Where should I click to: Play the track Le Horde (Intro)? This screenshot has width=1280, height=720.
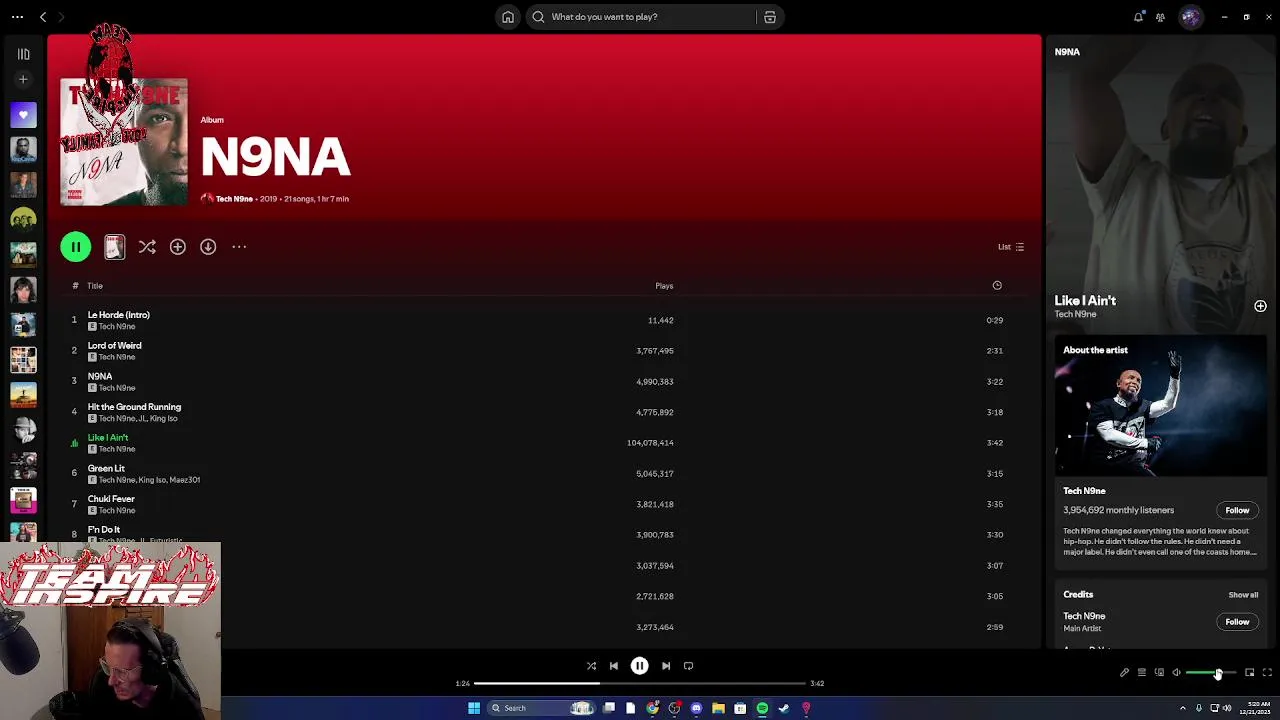click(x=118, y=315)
